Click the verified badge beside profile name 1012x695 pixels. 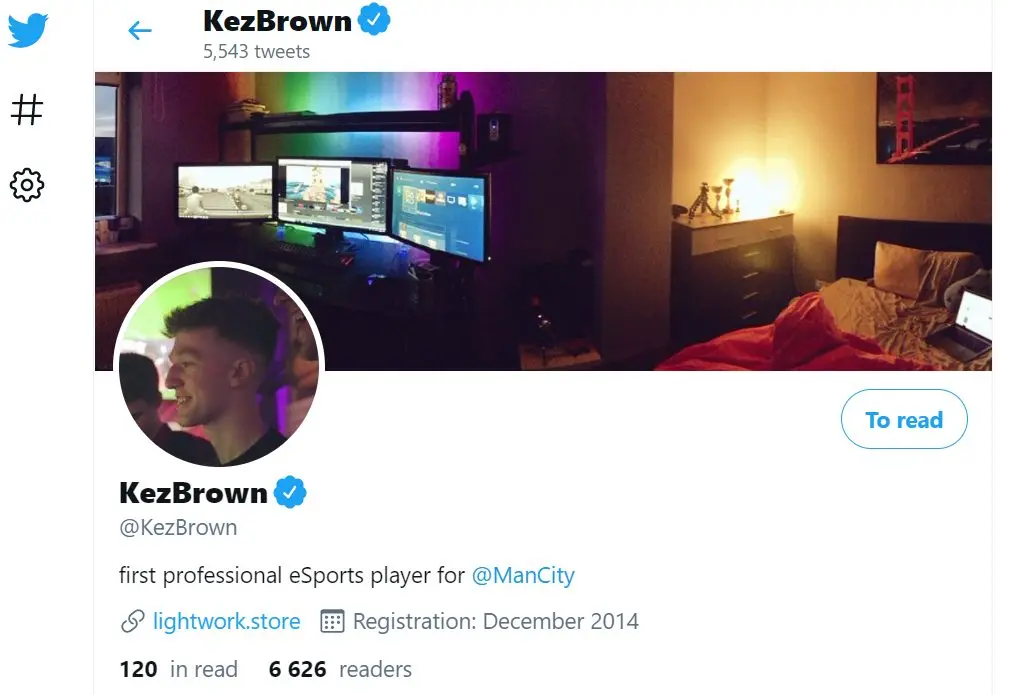(x=290, y=492)
